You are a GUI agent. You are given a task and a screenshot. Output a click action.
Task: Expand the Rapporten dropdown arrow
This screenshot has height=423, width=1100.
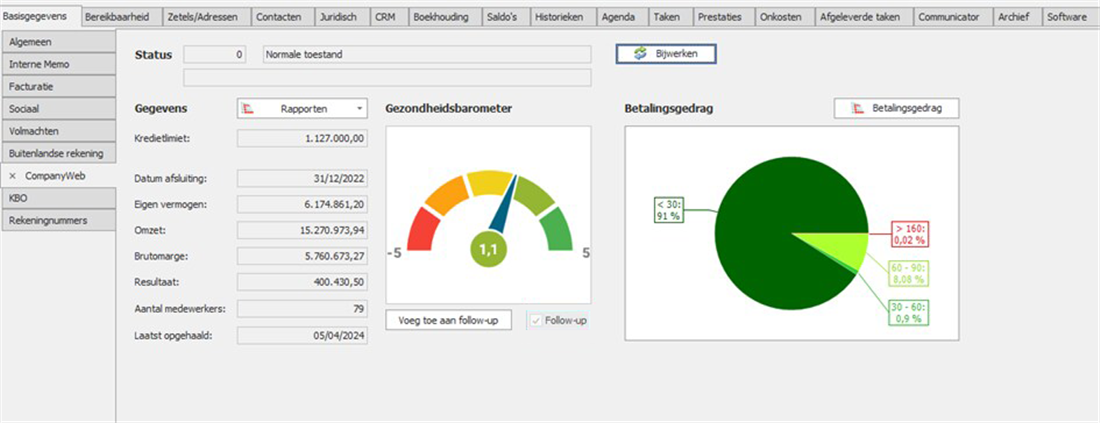coord(359,108)
